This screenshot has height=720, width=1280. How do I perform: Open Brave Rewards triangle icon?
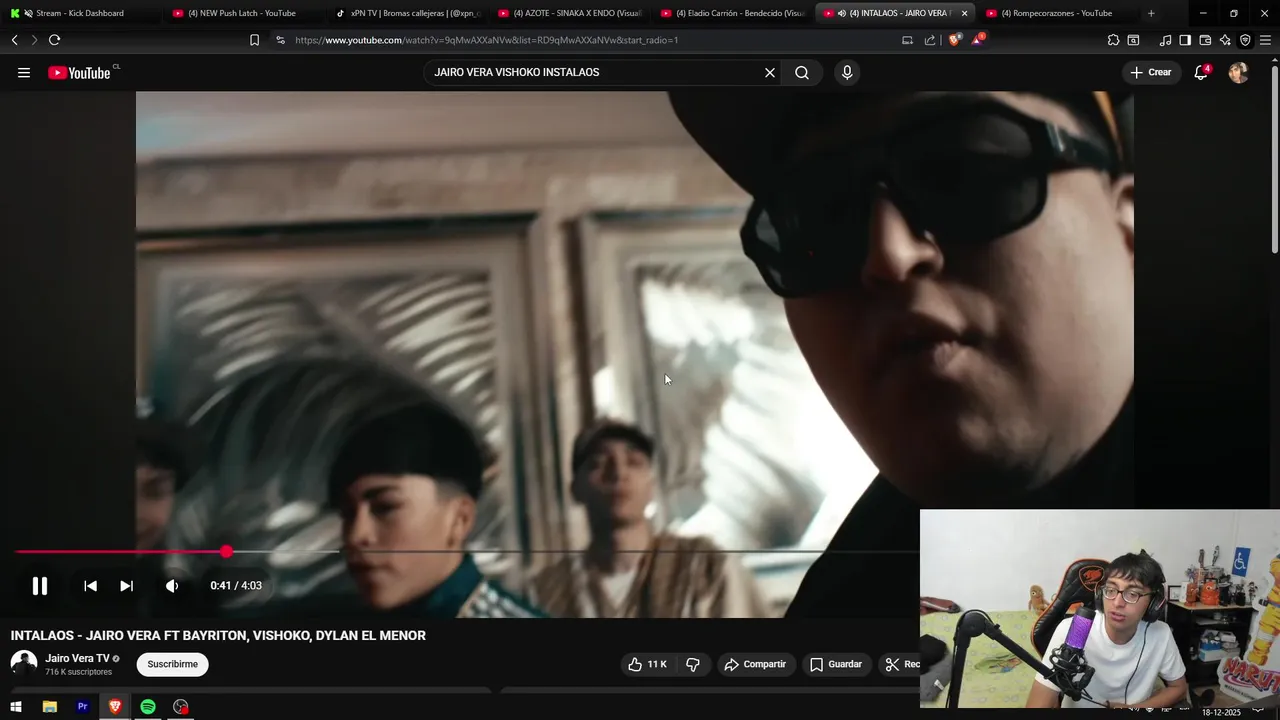(x=978, y=40)
